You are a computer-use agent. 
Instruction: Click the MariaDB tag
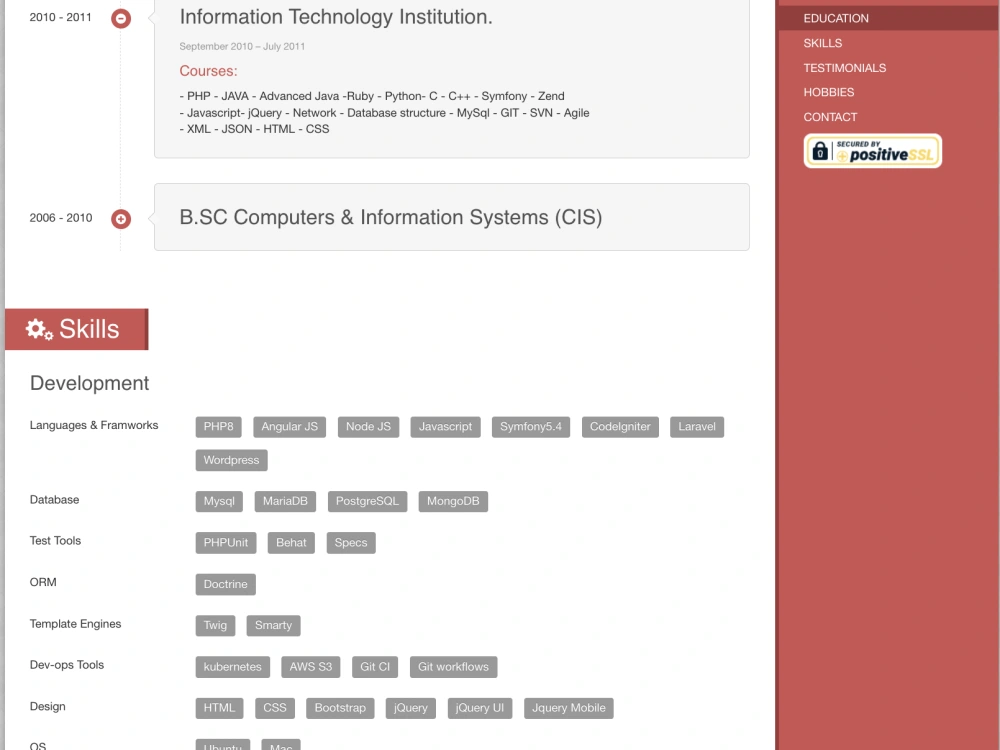[285, 501]
